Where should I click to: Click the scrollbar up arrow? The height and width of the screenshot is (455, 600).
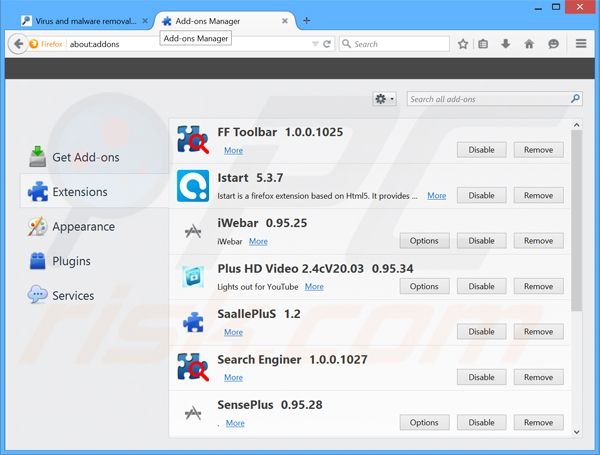(577, 125)
